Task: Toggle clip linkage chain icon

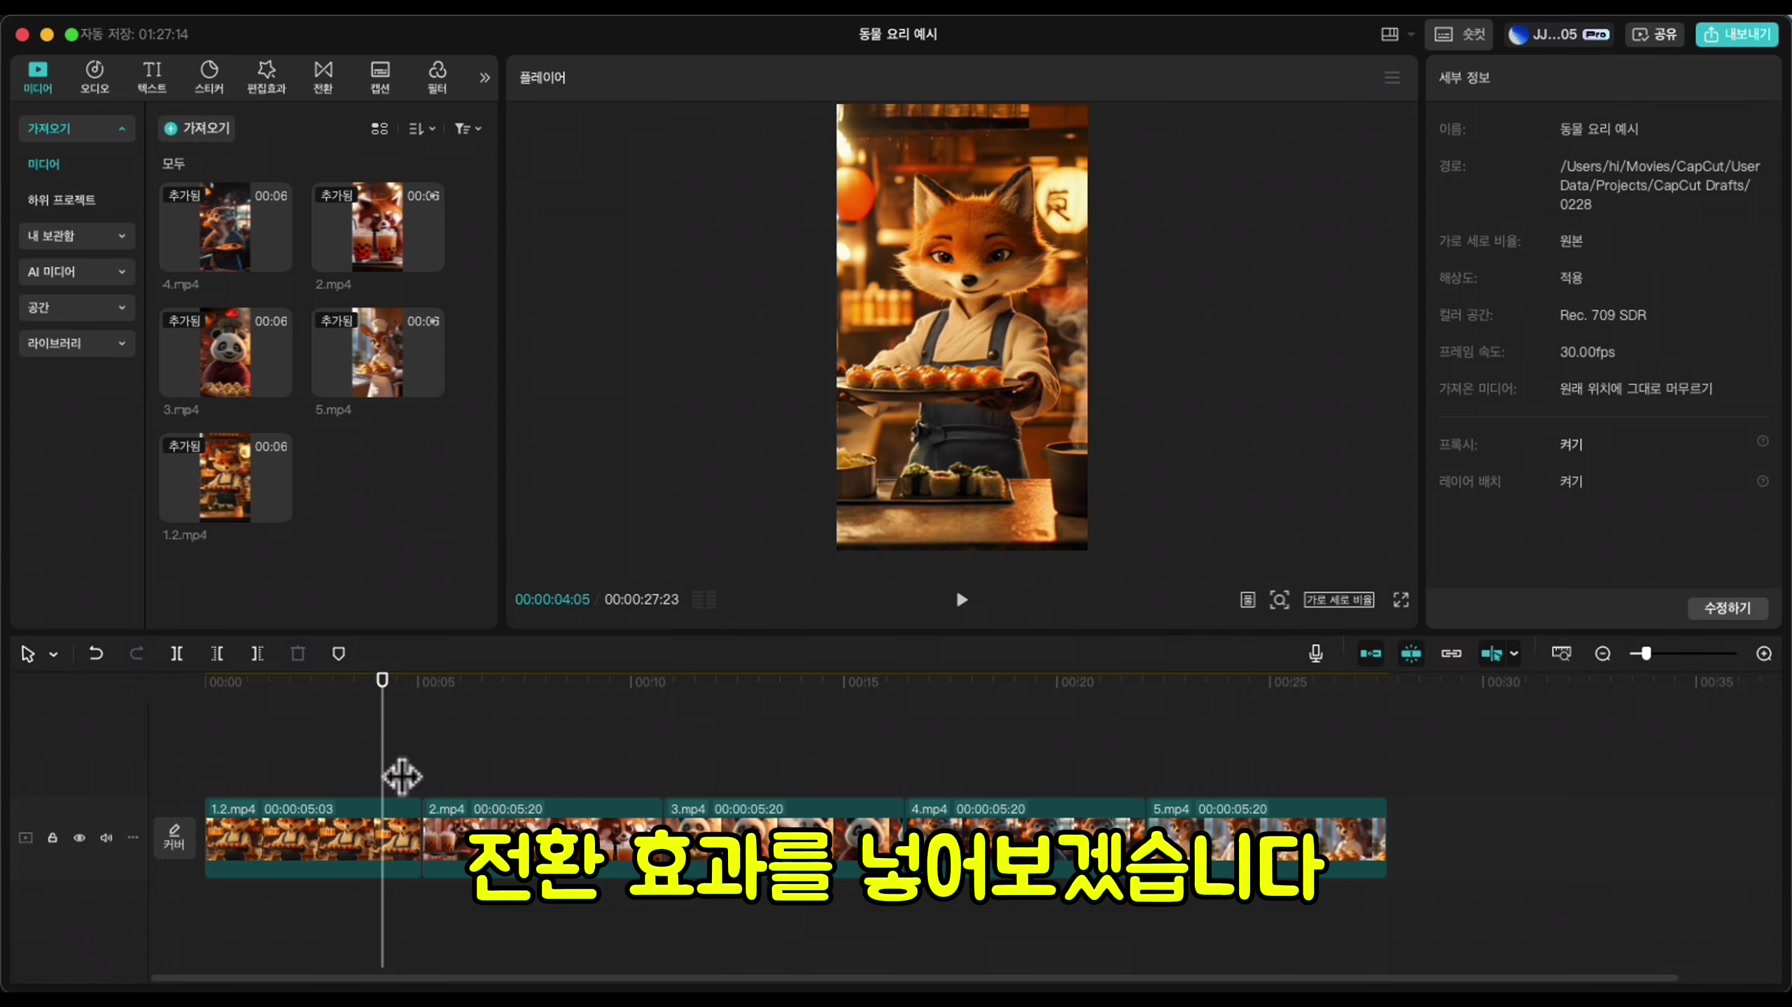Action: pos(1451,653)
